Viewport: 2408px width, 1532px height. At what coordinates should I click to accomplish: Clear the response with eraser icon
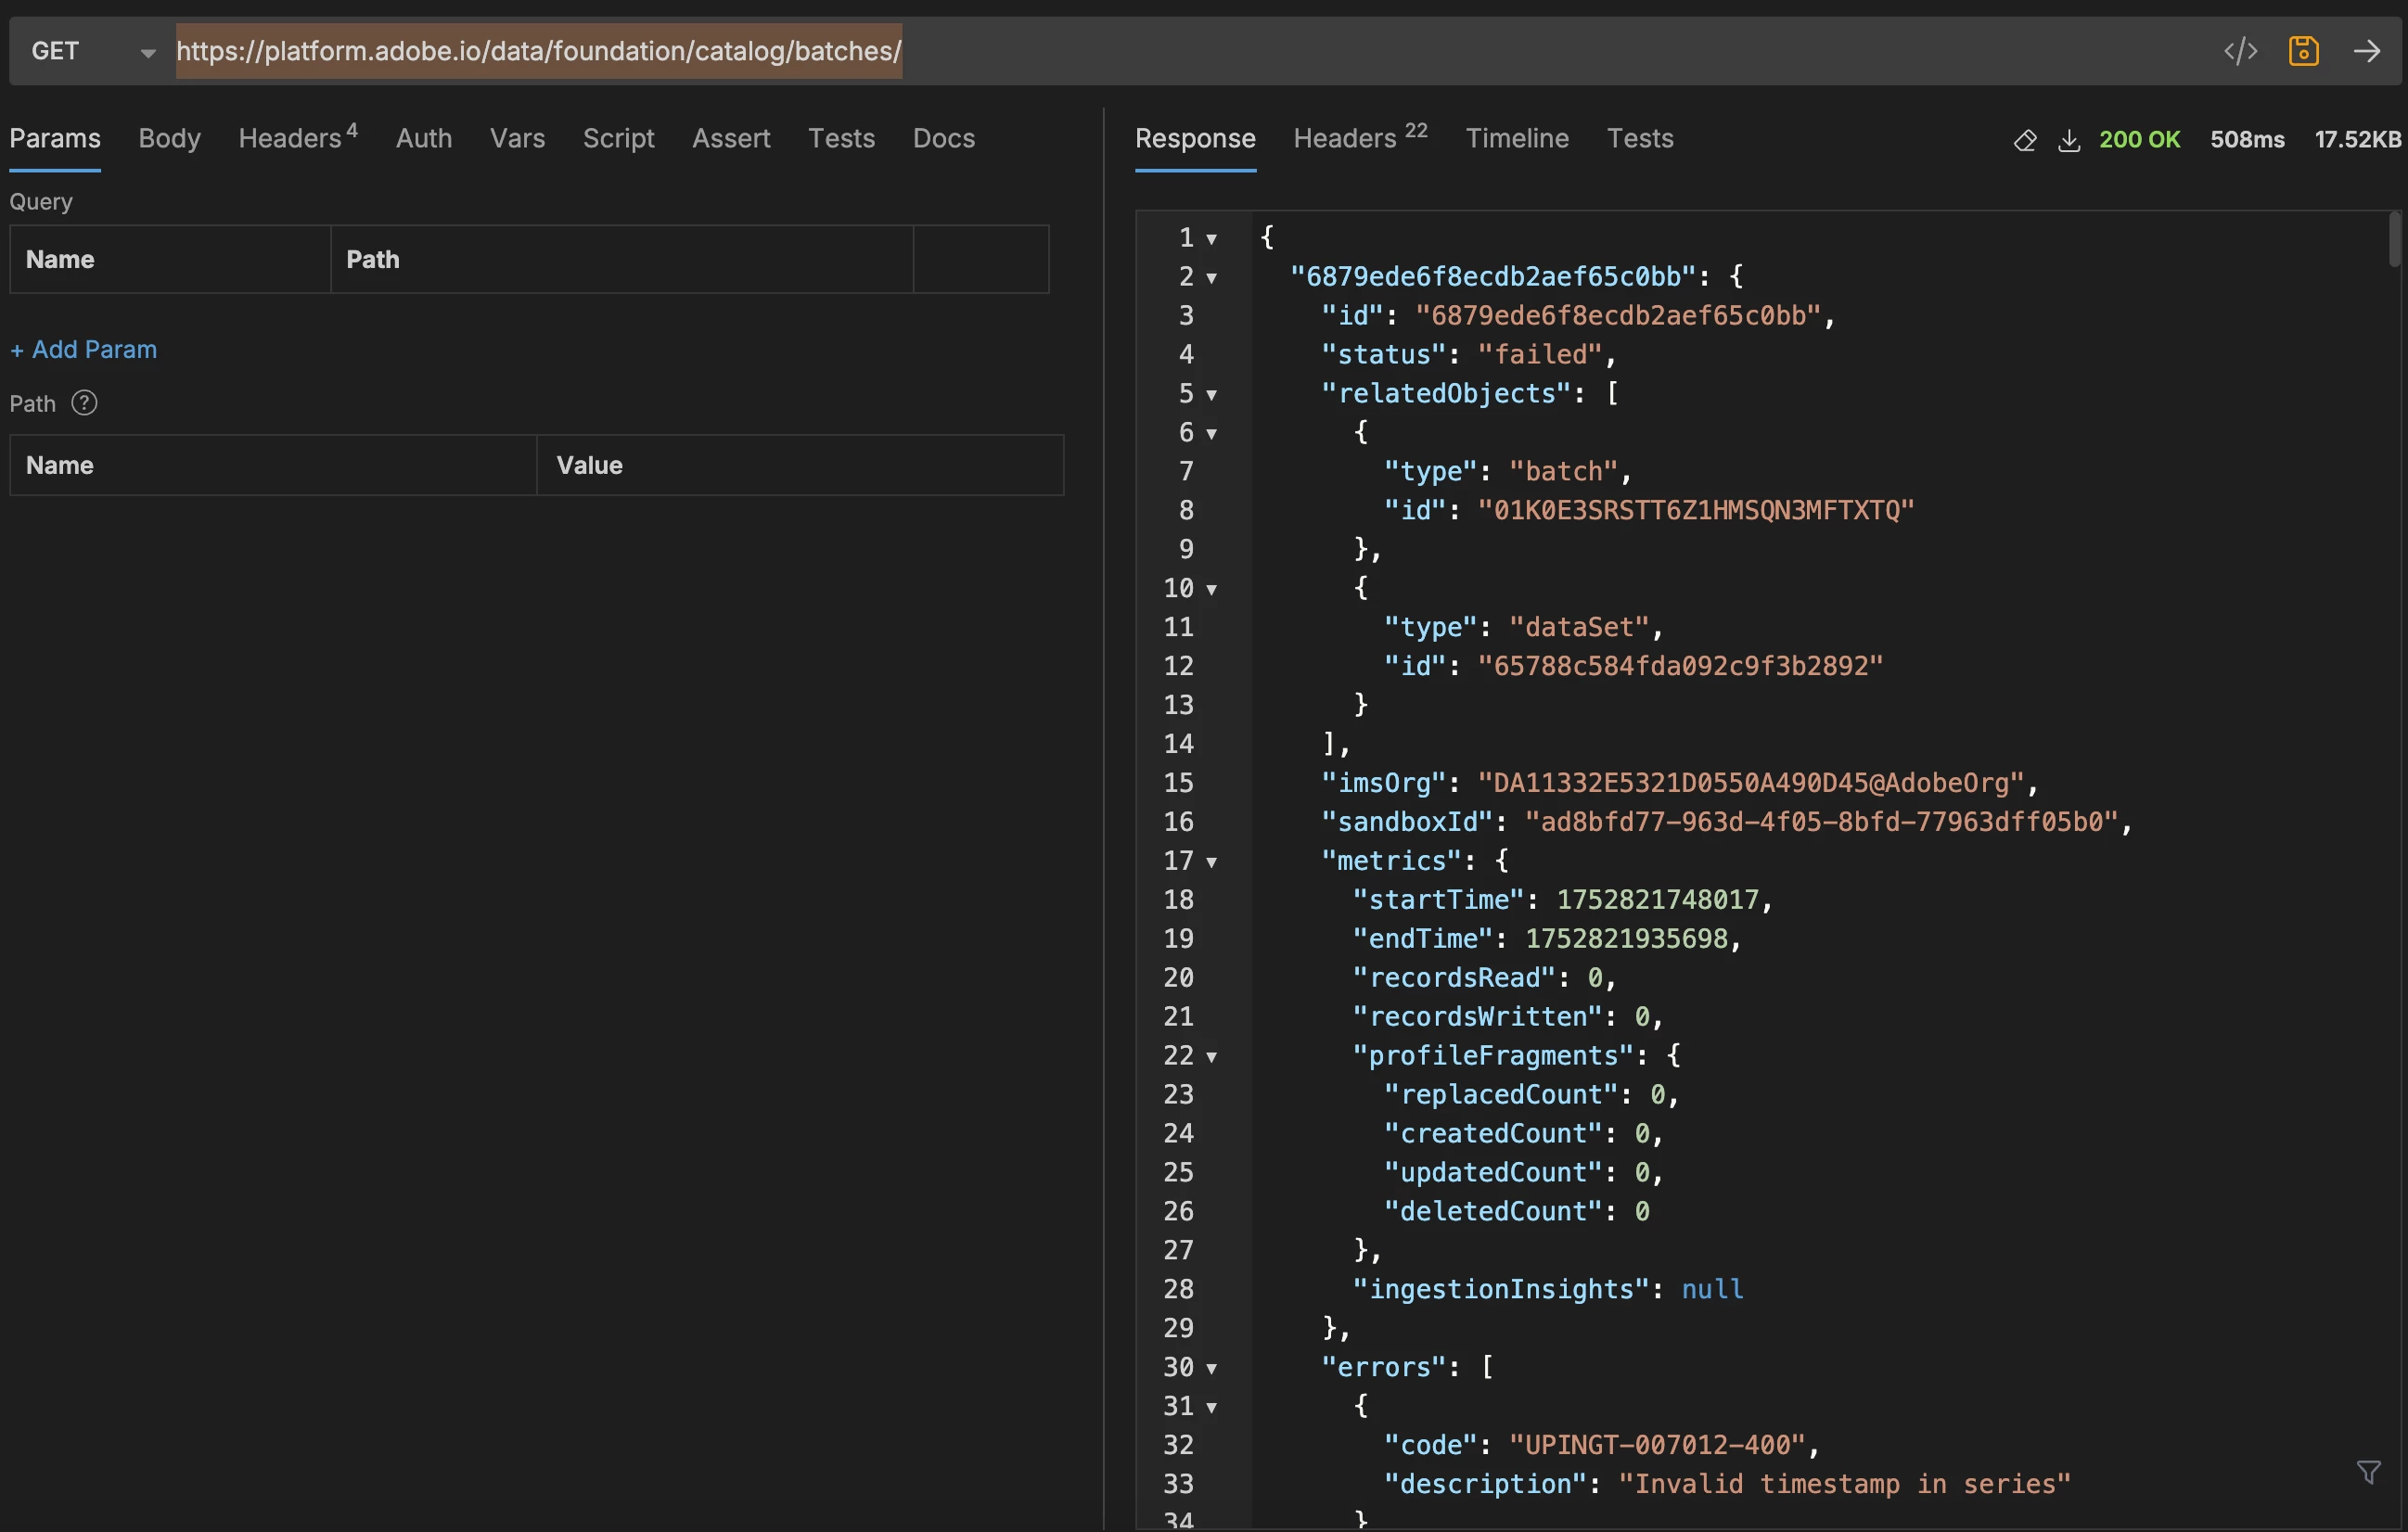[2024, 140]
